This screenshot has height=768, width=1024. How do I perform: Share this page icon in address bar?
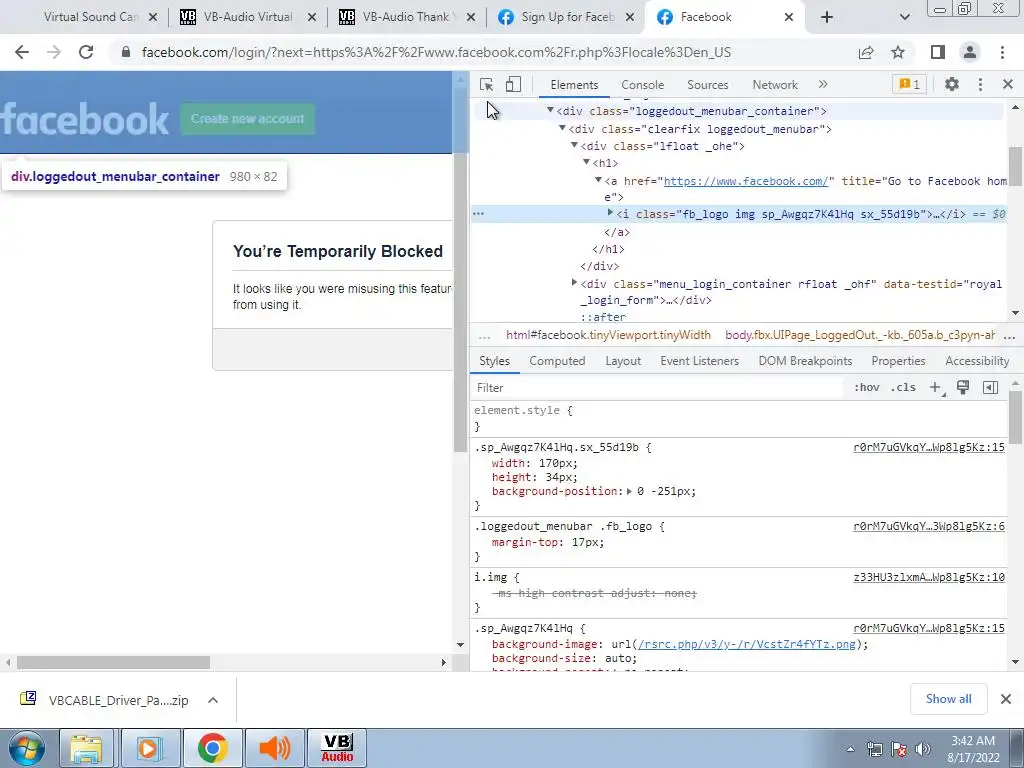coord(866,52)
